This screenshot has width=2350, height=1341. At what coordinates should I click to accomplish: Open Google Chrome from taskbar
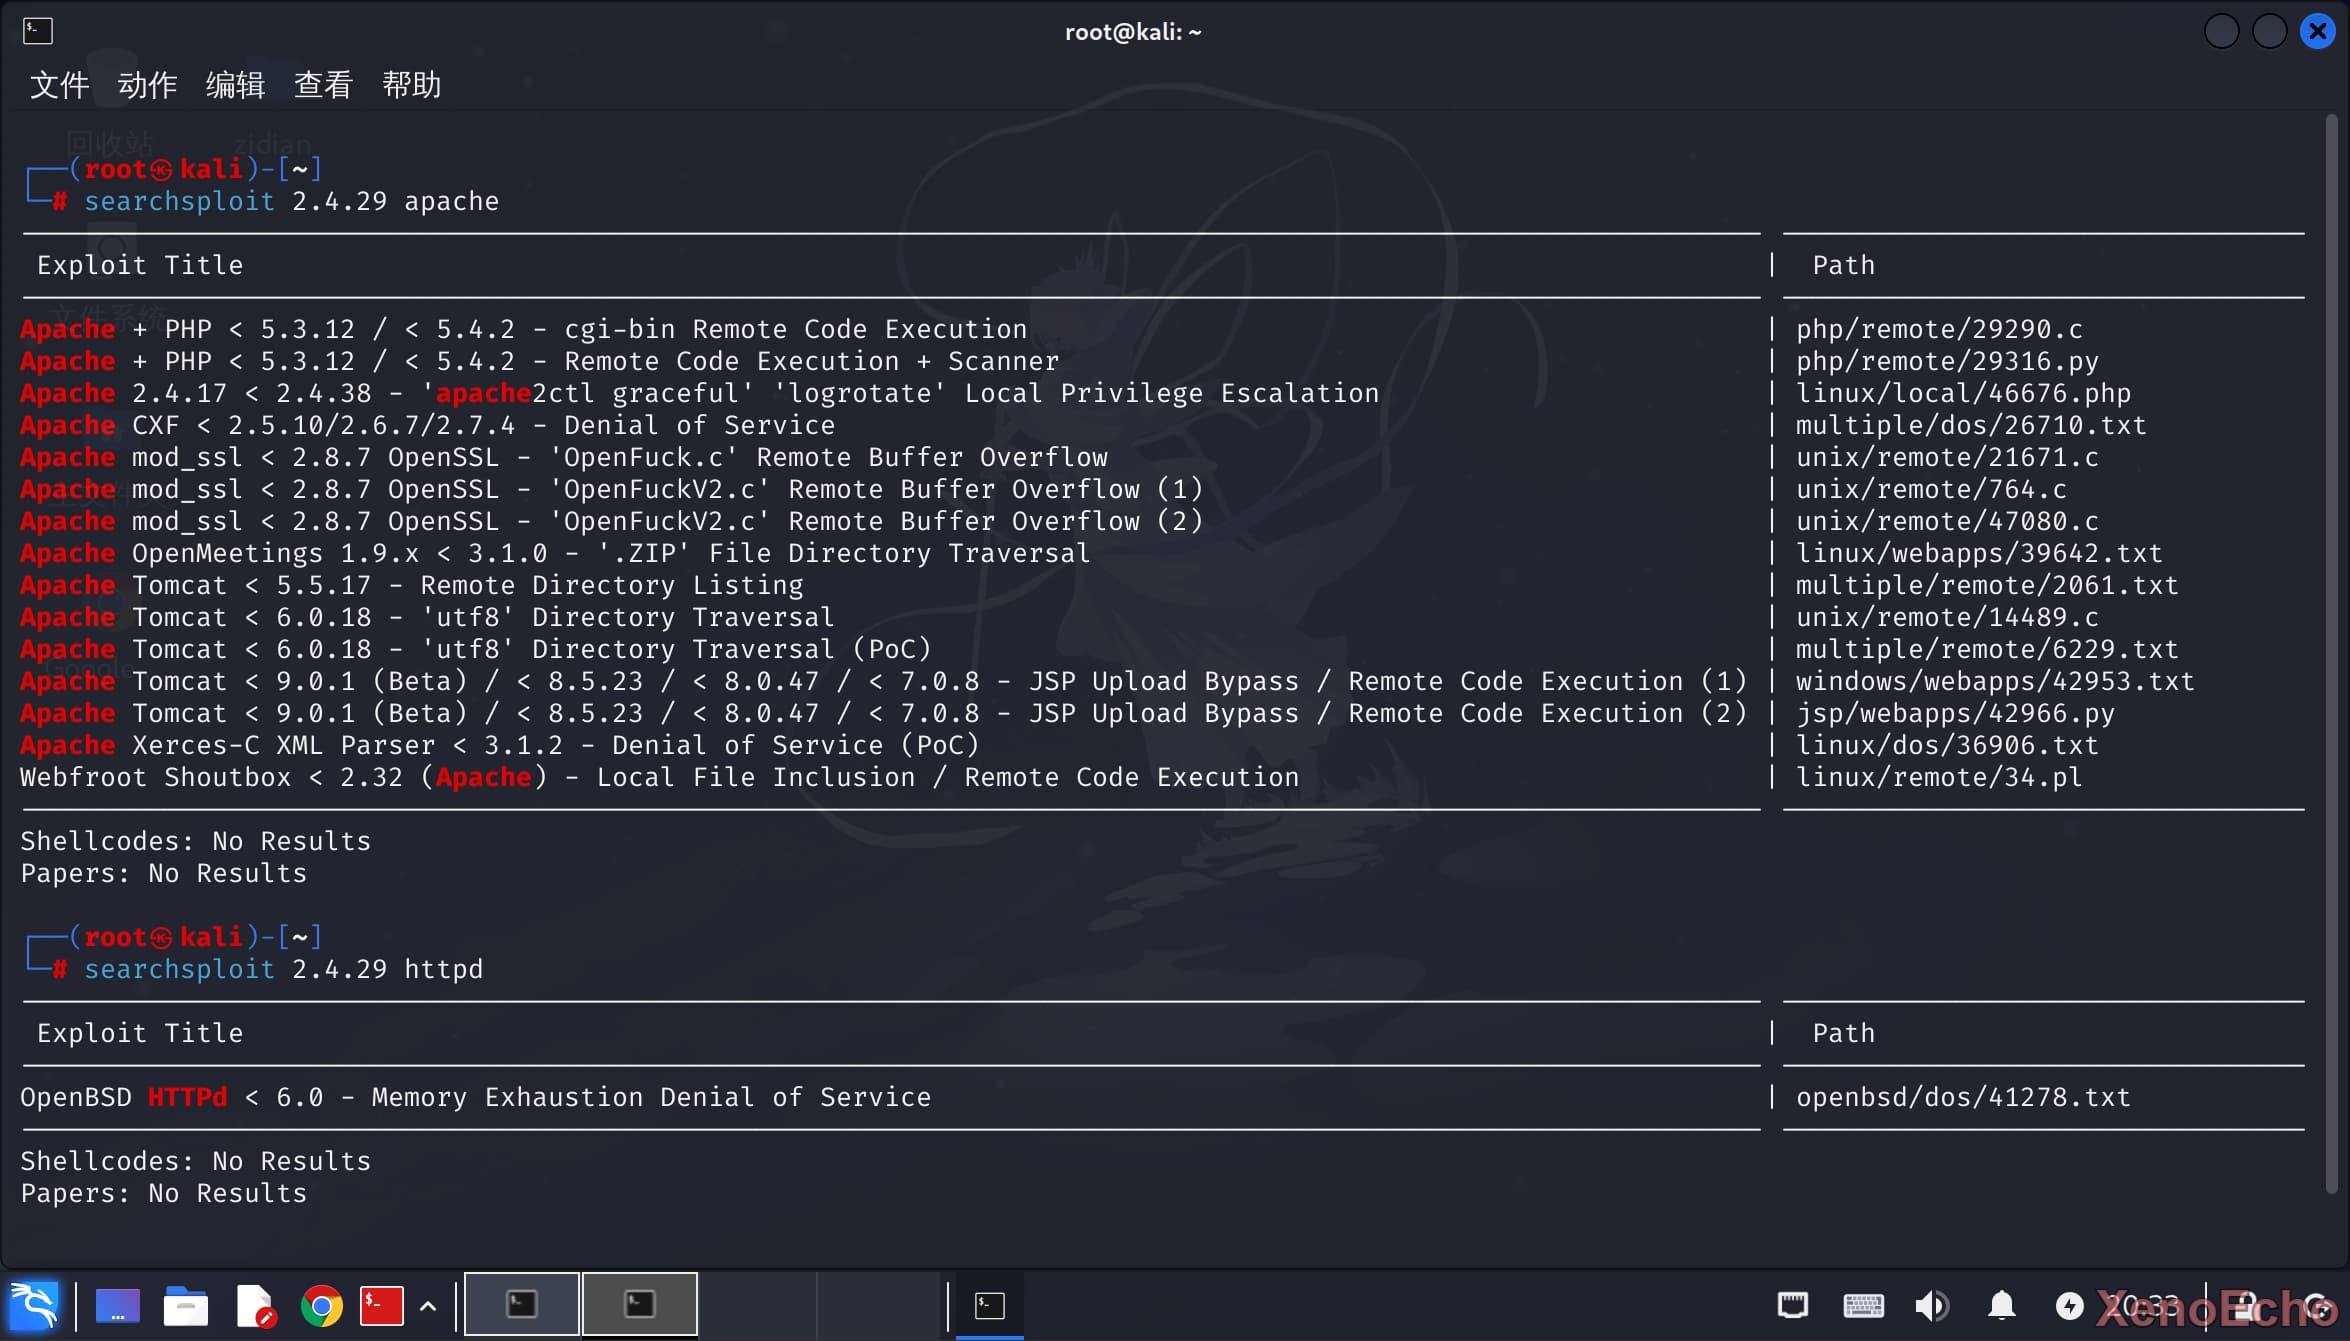pos(321,1305)
